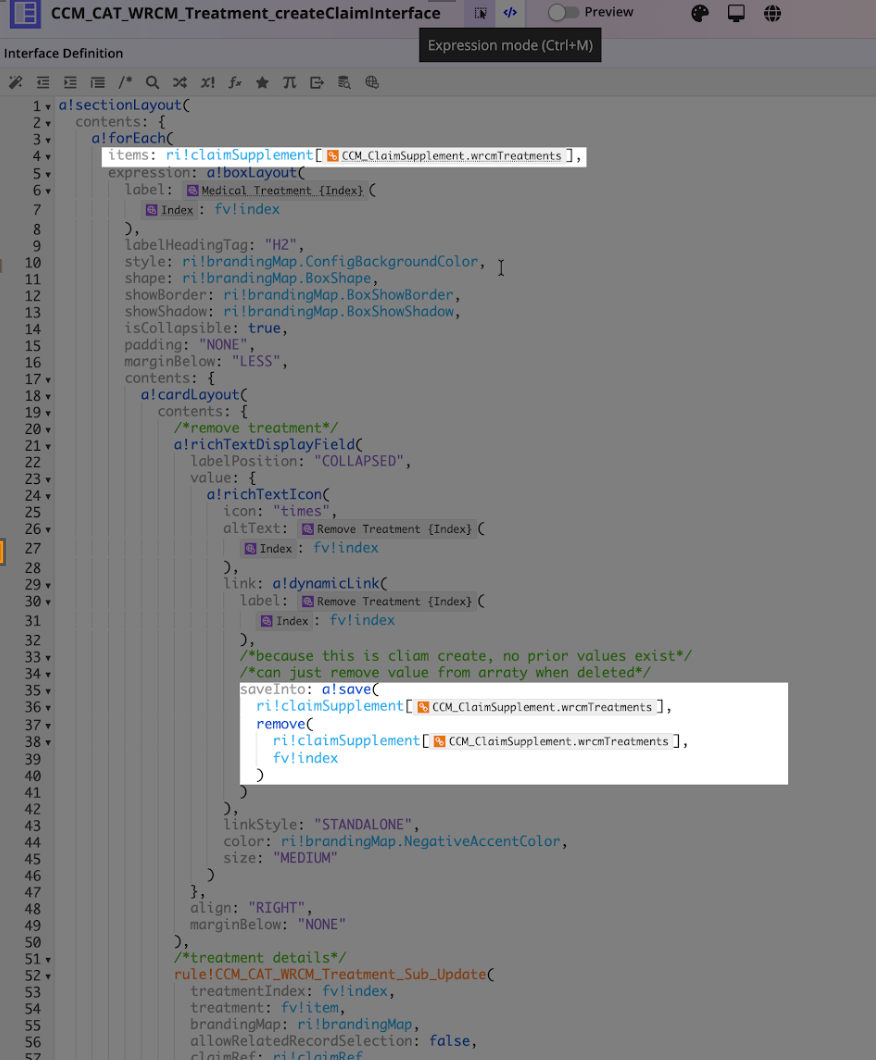The width and height of the screenshot is (876, 1060).
Task: Click line number 27 in the gutter
Action: click(32, 549)
